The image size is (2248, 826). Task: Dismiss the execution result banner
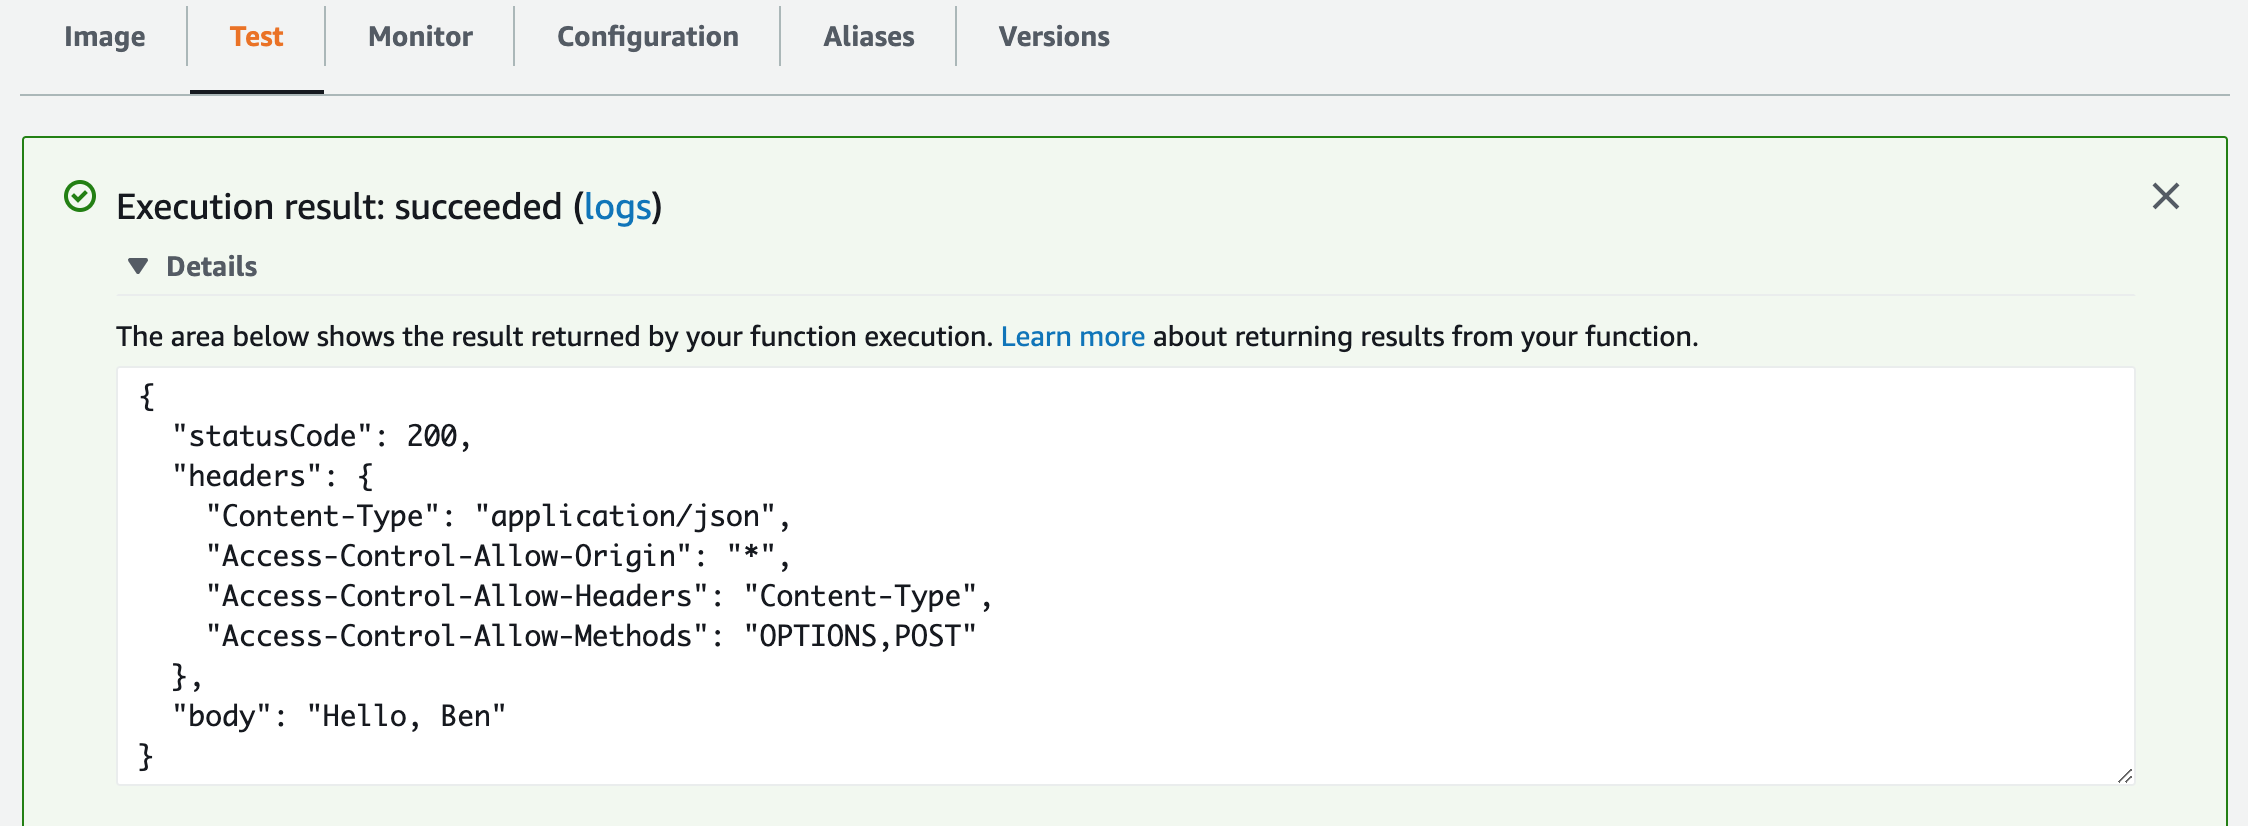[x=2165, y=197]
